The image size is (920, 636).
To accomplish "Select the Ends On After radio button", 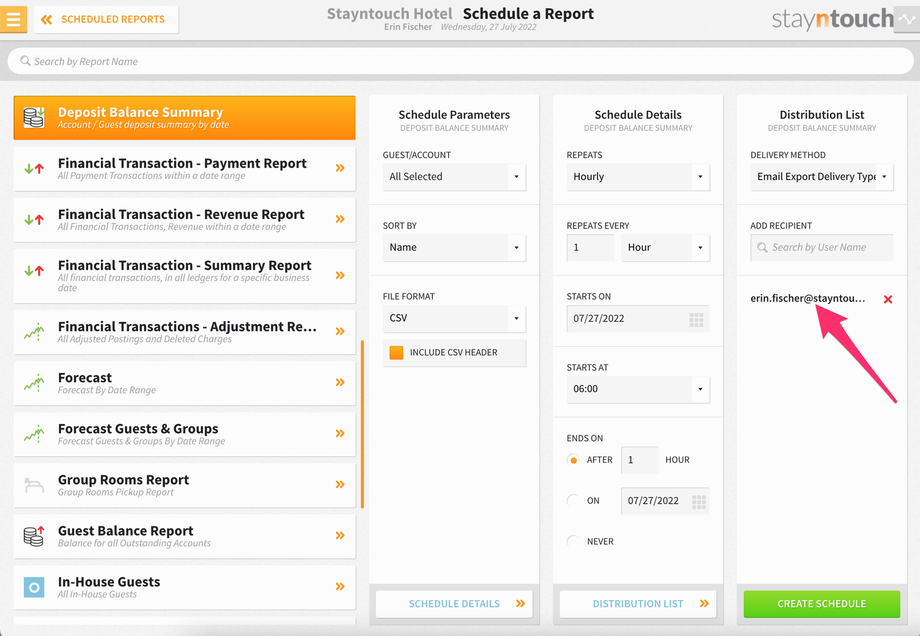I will (x=573, y=460).
